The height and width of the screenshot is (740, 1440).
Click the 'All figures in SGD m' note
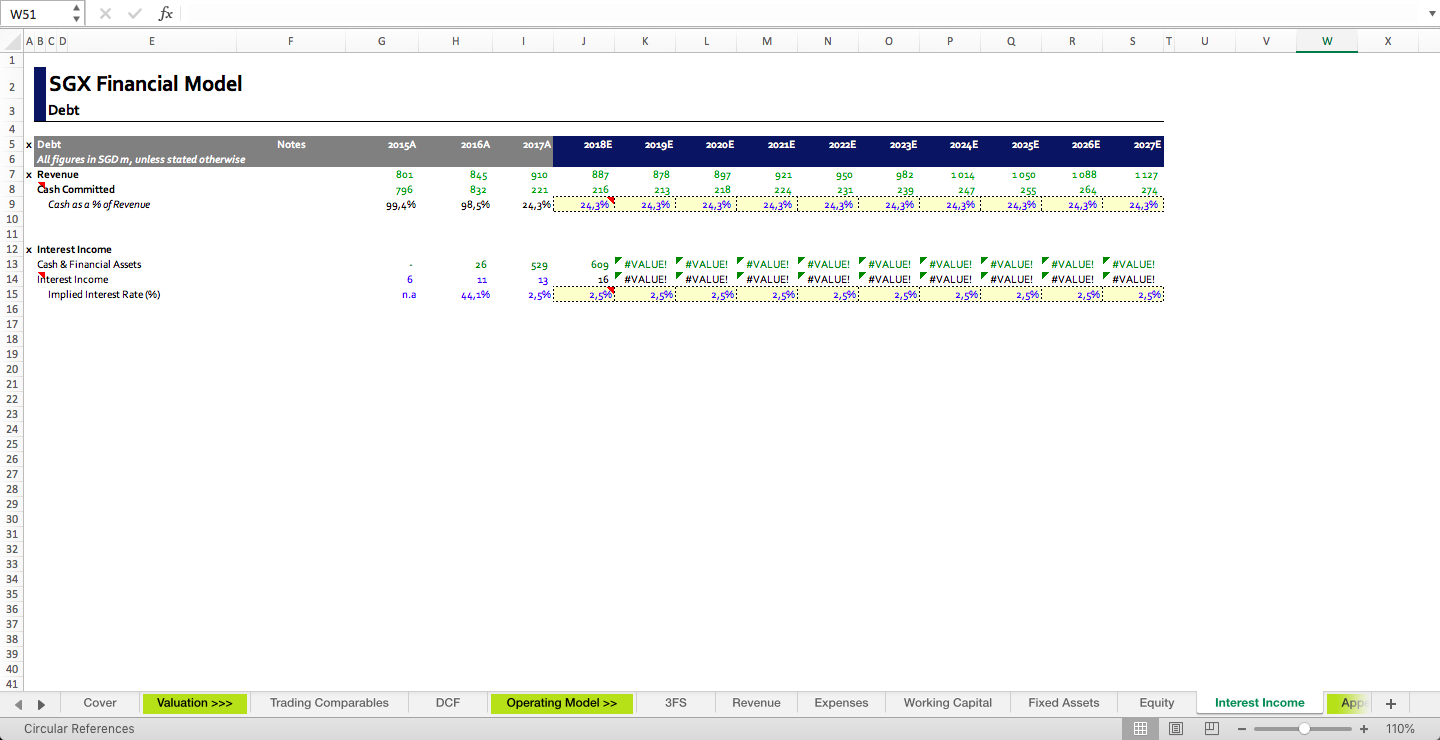click(x=141, y=160)
